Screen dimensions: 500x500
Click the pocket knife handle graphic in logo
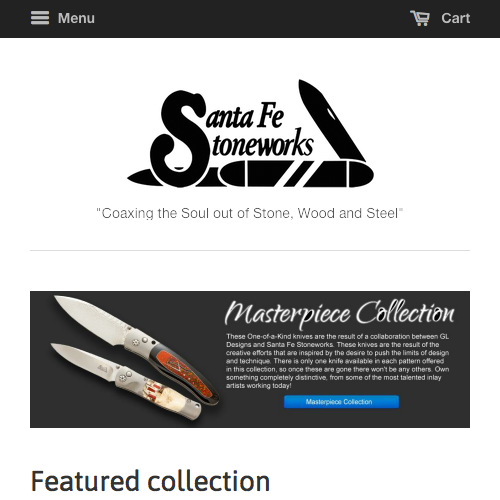[250, 174]
